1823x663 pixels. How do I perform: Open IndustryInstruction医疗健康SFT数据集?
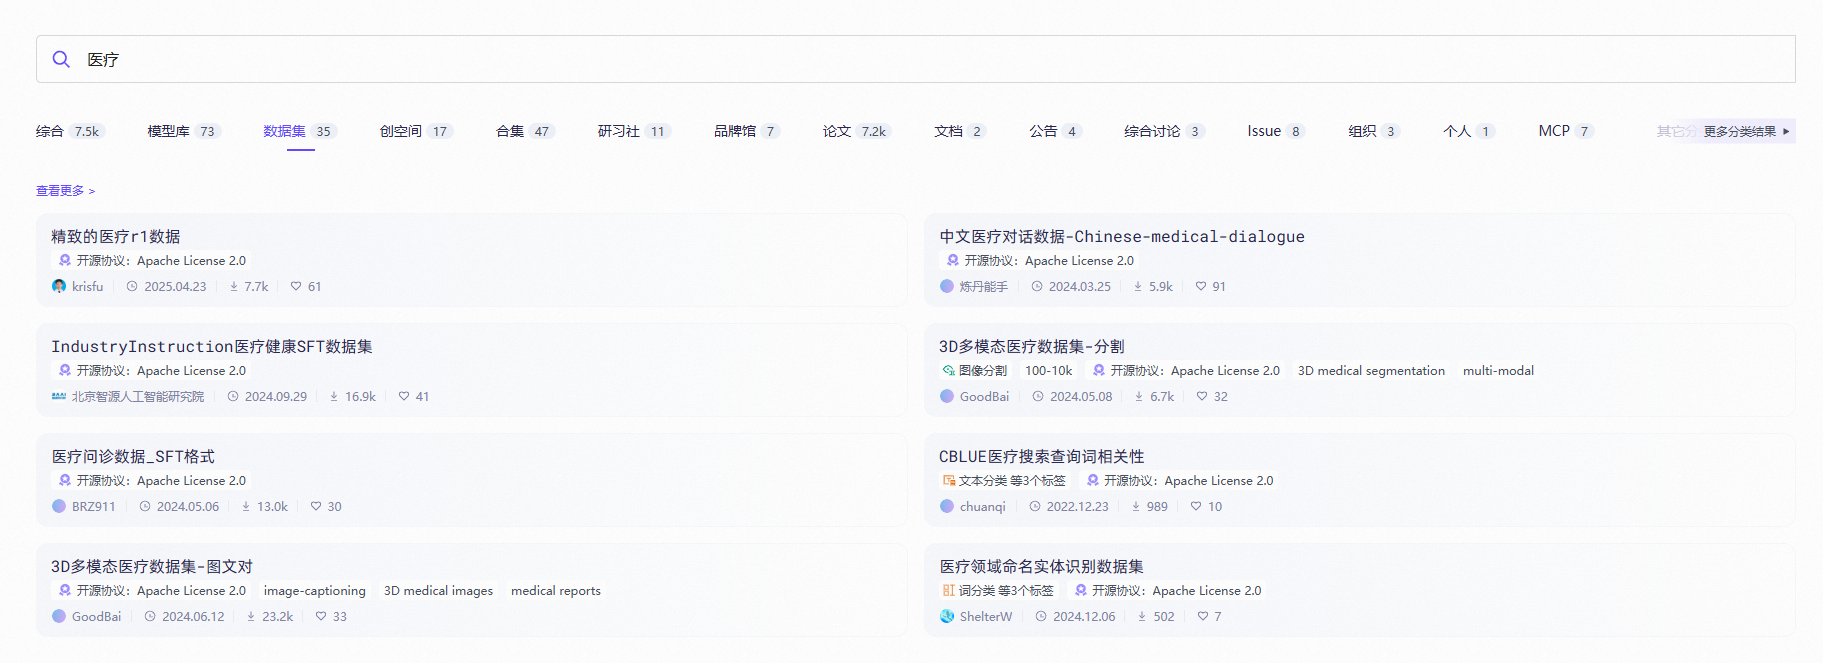click(x=212, y=346)
